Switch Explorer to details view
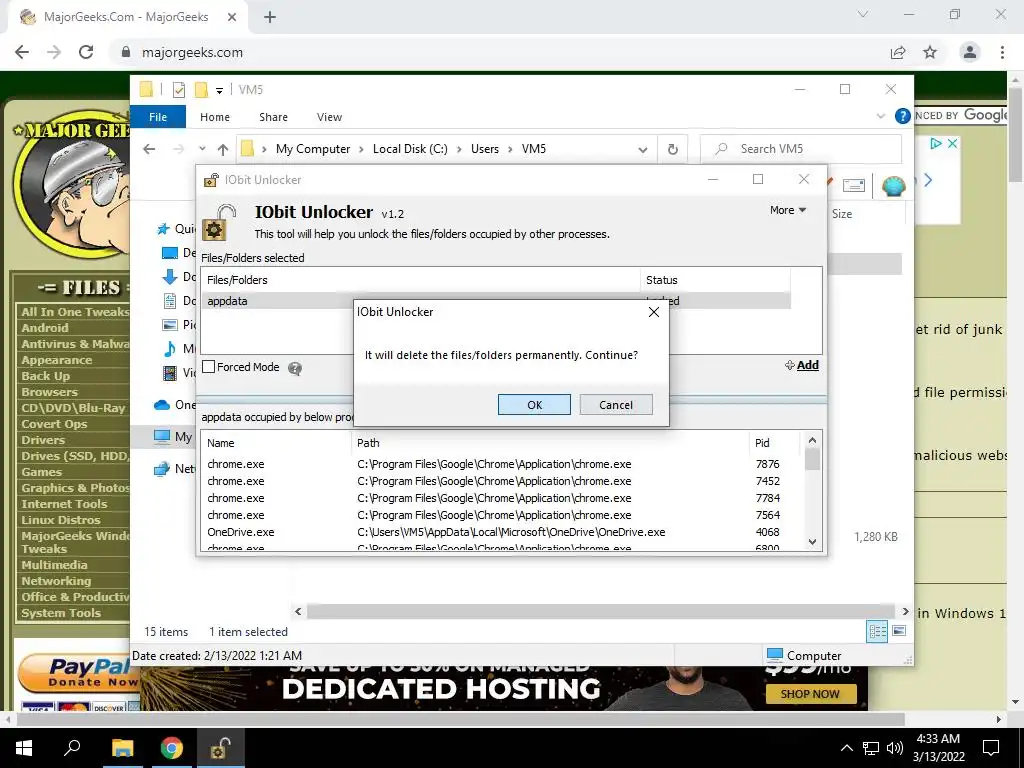Image resolution: width=1024 pixels, height=768 pixels. [x=877, y=631]
